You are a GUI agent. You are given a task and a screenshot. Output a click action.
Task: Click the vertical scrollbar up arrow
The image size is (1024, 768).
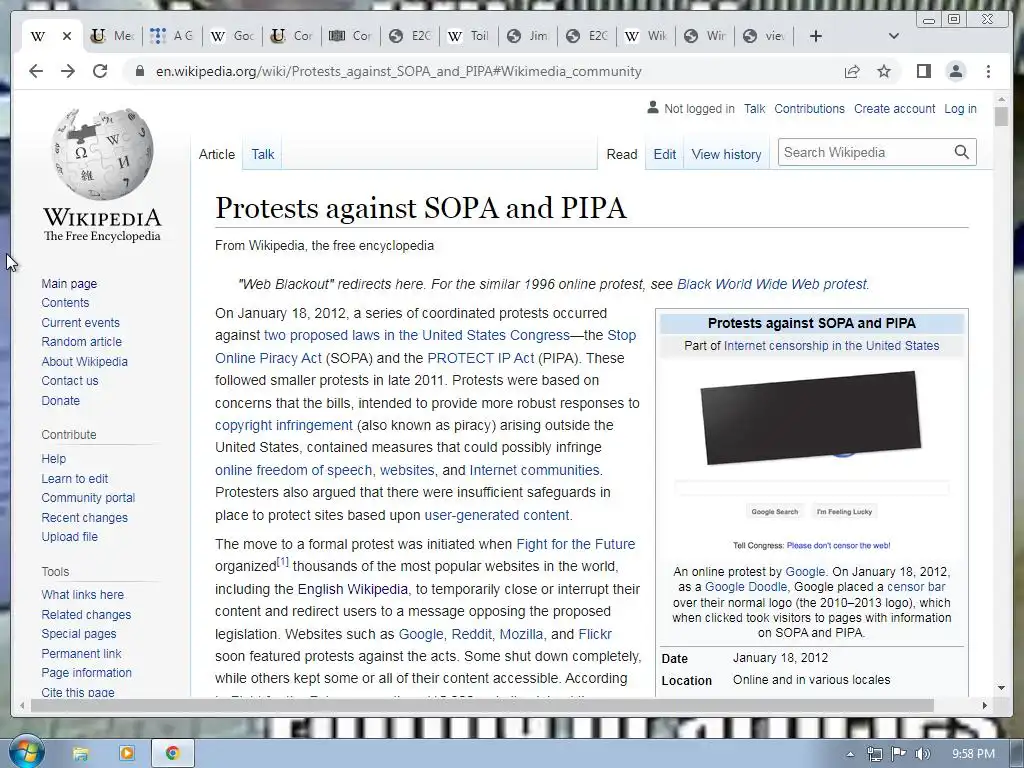click(x=1001, y=100)
